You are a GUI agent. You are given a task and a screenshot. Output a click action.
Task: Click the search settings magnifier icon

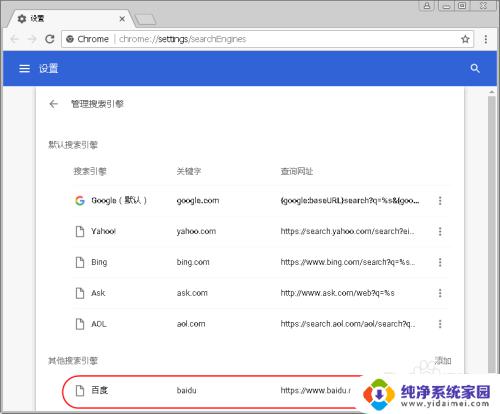coord(475,68)
